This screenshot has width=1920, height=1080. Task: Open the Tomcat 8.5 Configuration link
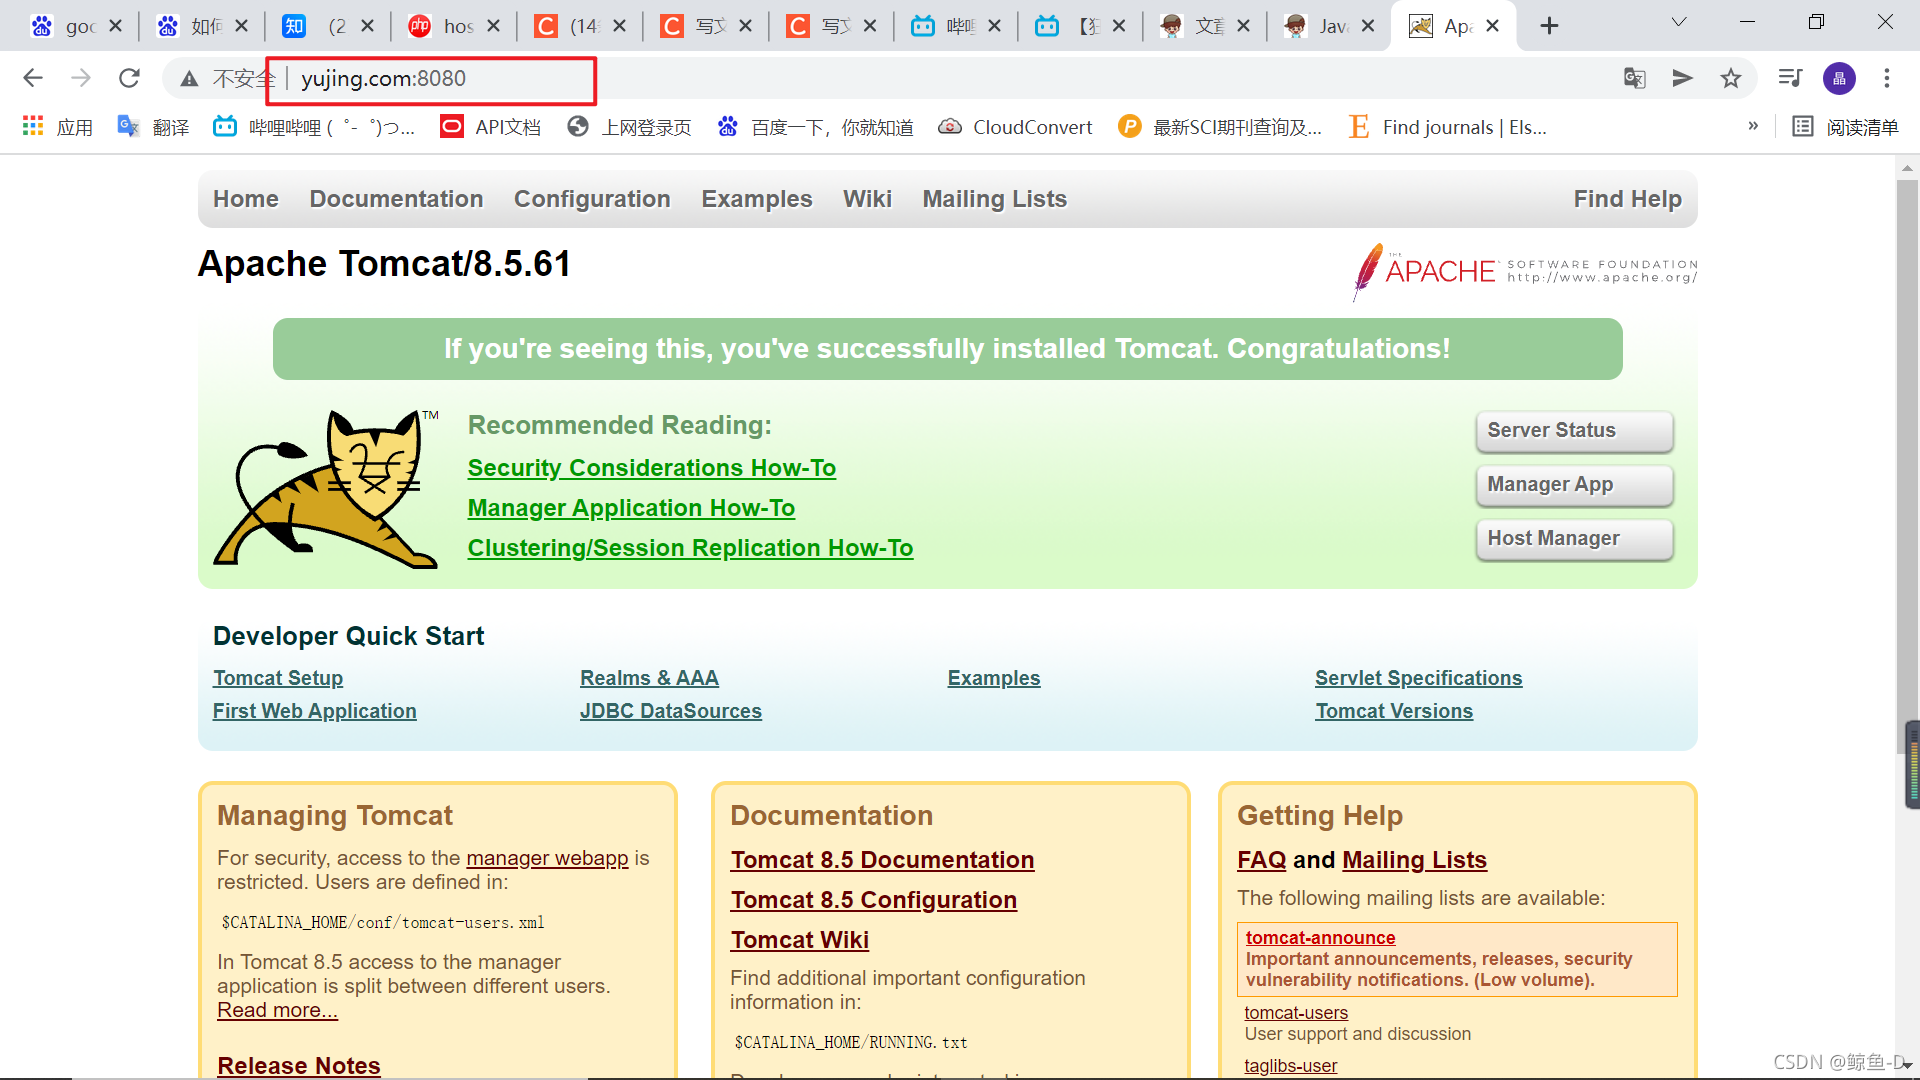pos(874,900)
